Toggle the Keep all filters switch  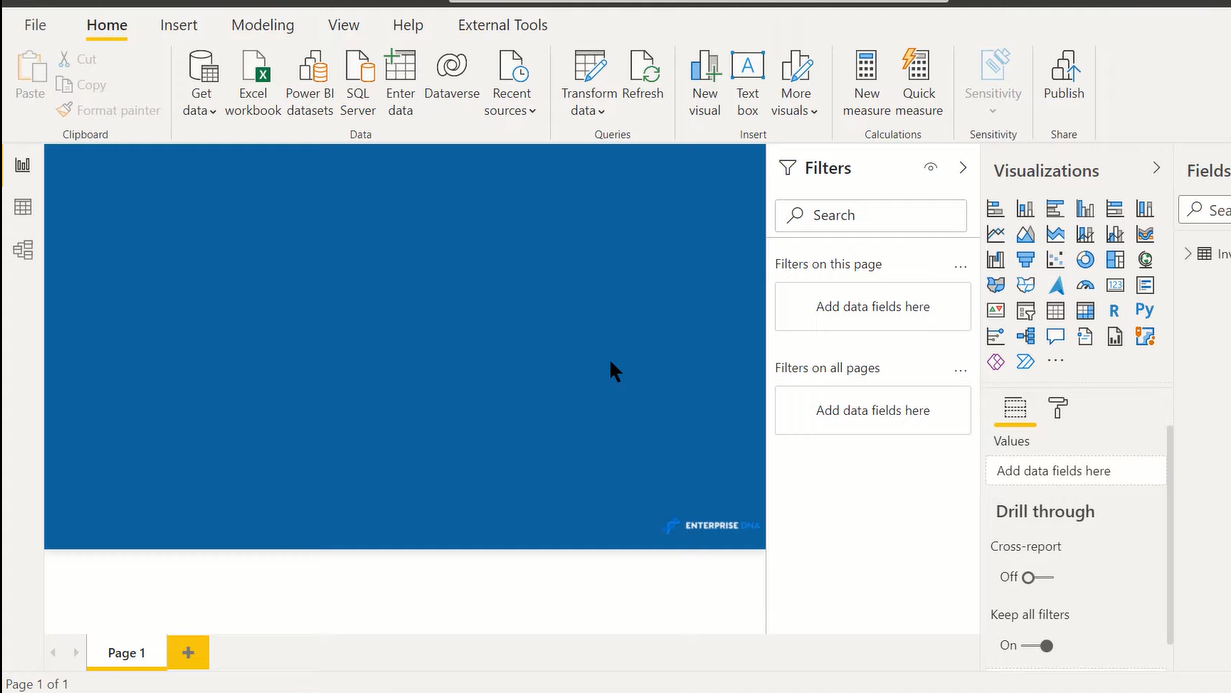(1037, 645)
